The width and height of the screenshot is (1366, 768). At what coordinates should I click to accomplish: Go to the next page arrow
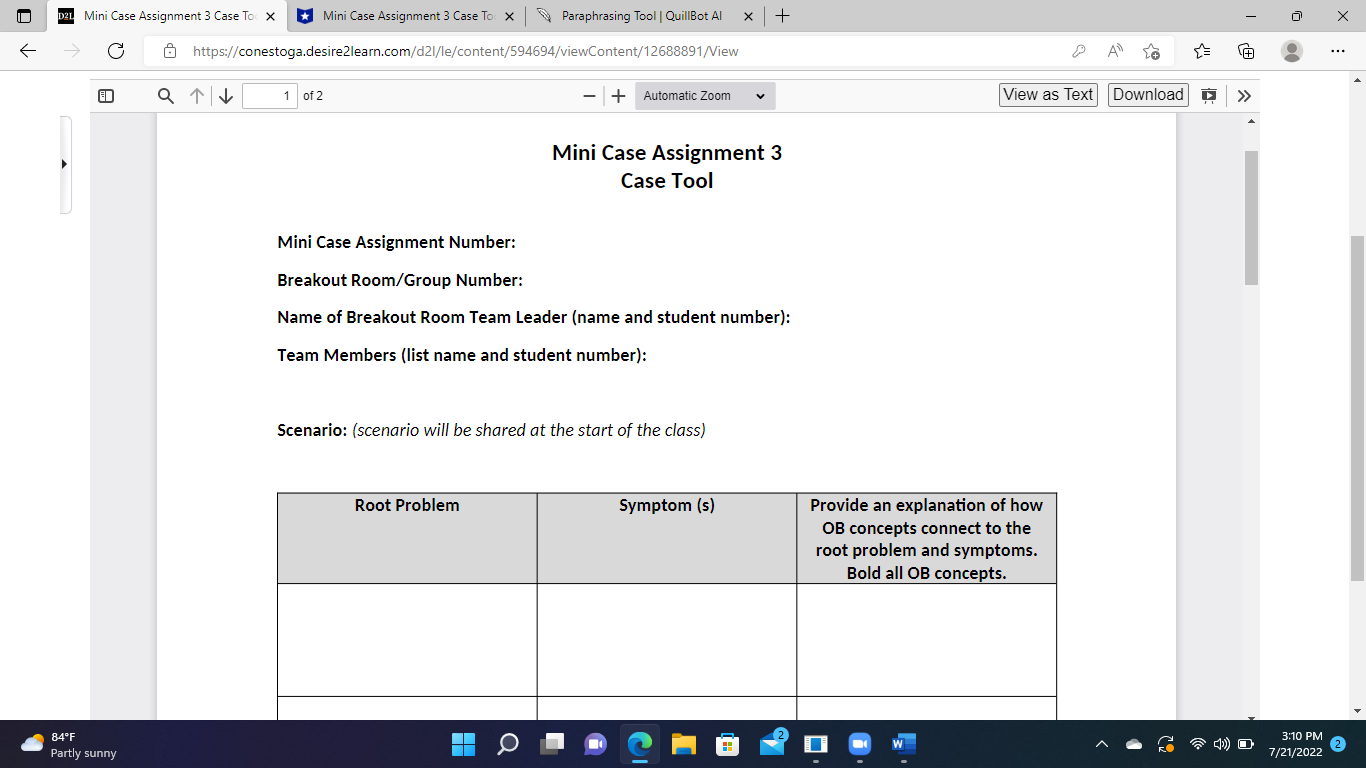[x=226, y=95]
